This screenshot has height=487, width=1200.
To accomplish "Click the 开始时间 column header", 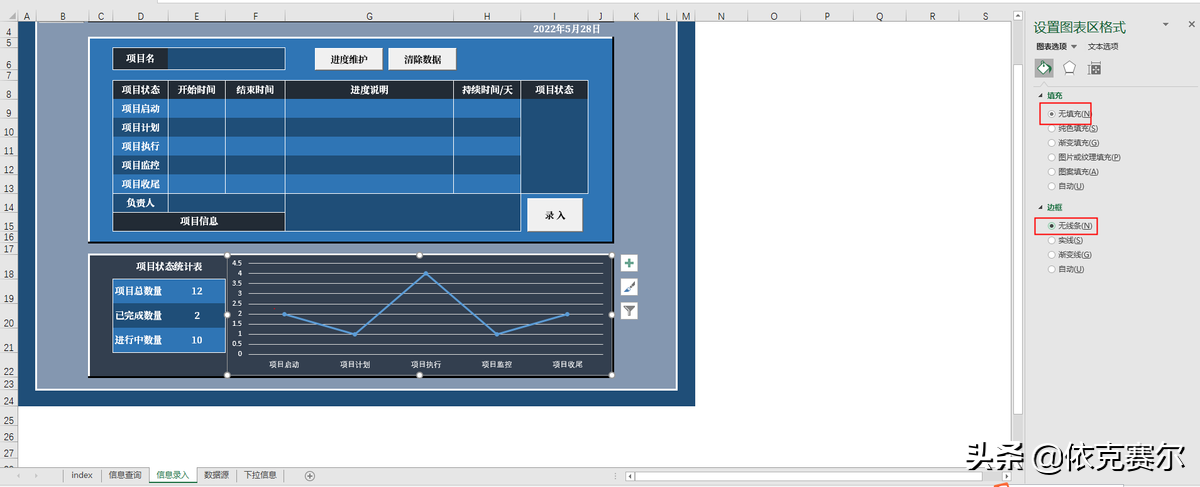I will tap(197, 90).
